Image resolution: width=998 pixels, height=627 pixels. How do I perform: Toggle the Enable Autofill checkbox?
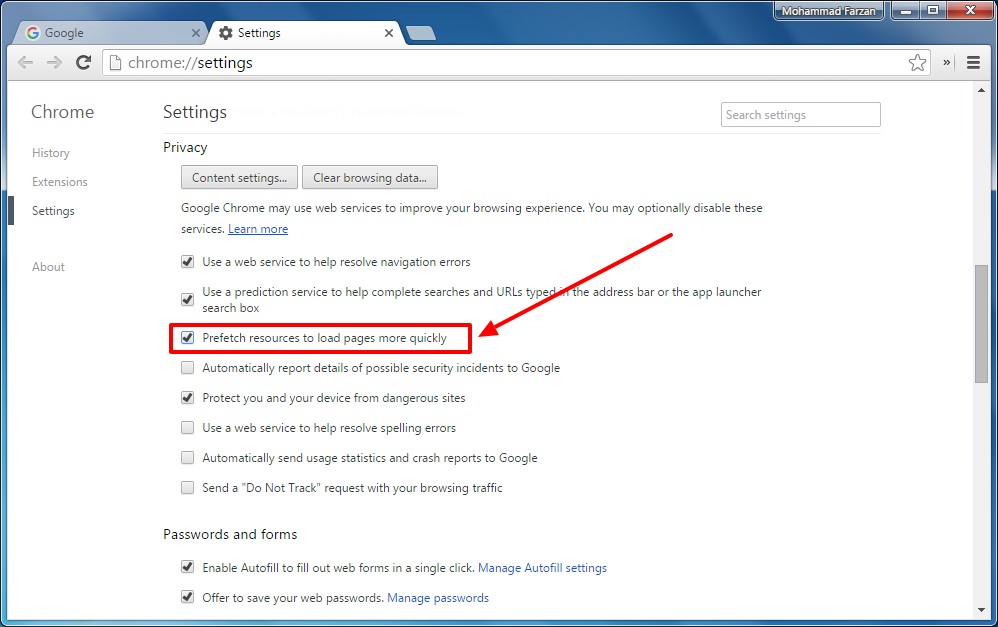coord(187,567)
